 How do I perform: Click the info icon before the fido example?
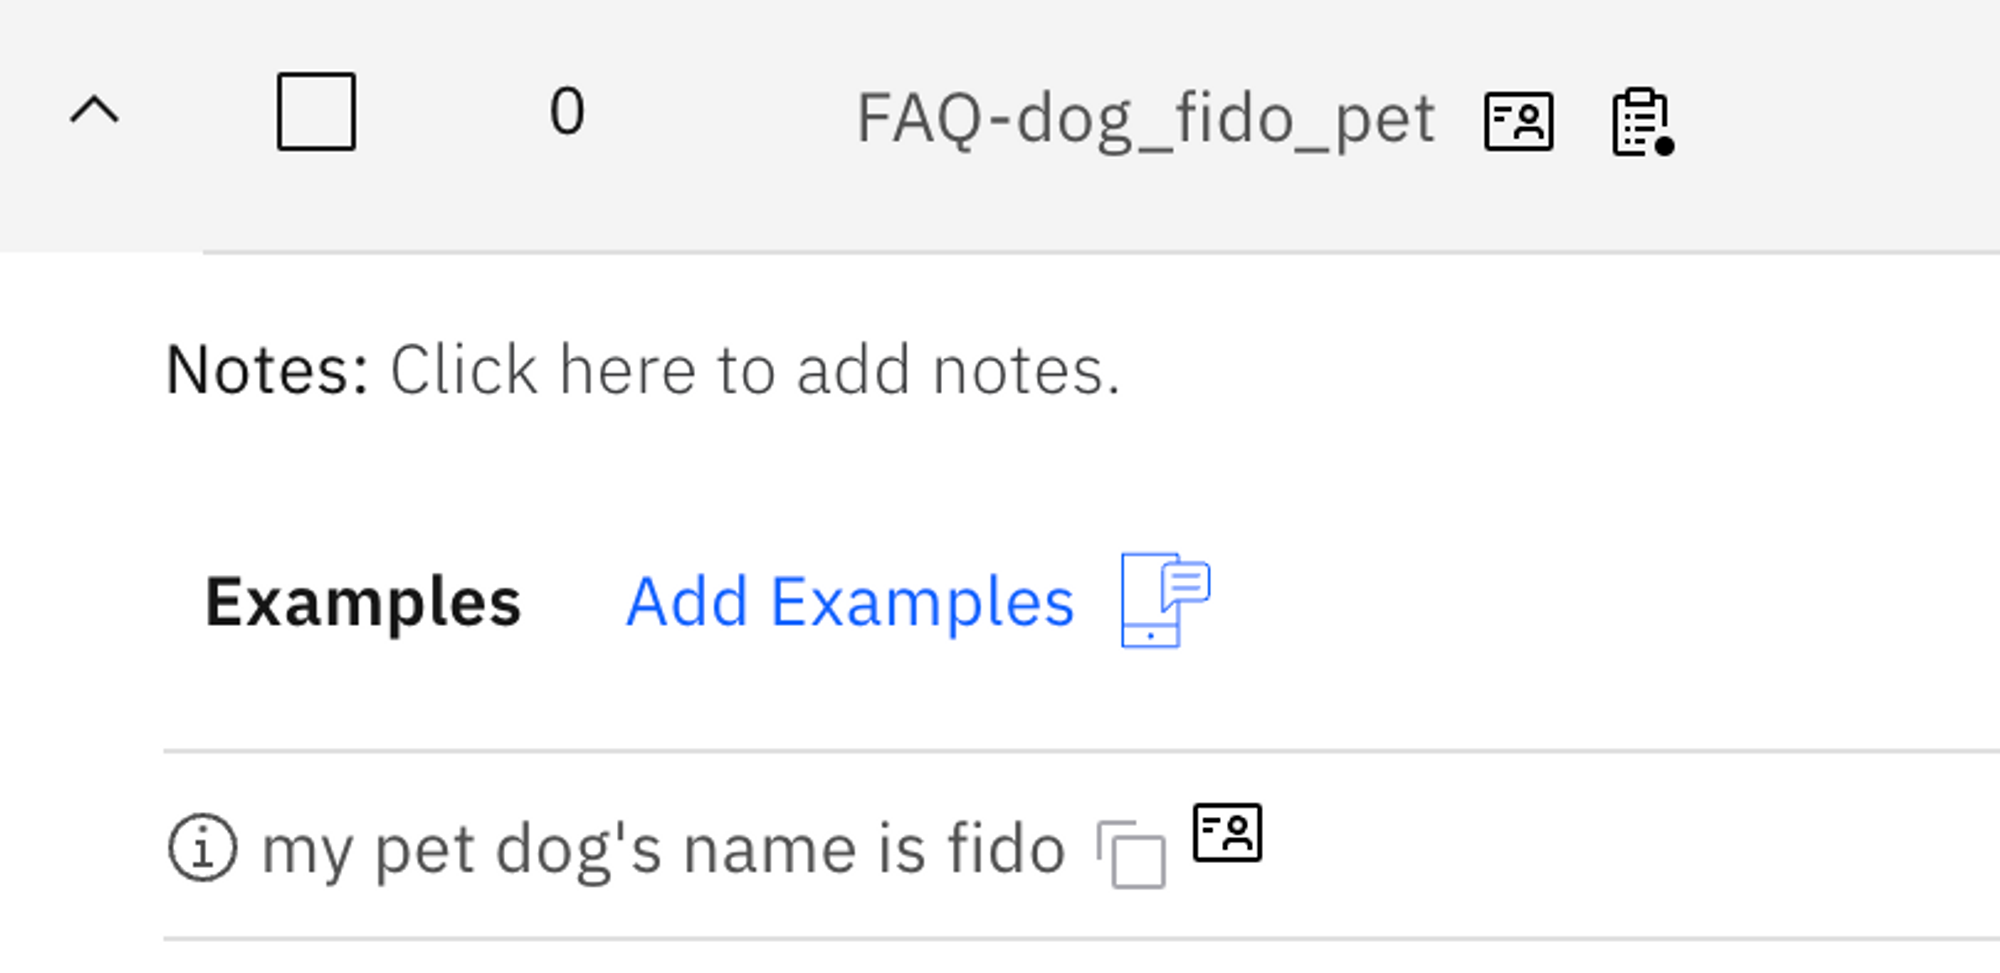coord(202,848)
